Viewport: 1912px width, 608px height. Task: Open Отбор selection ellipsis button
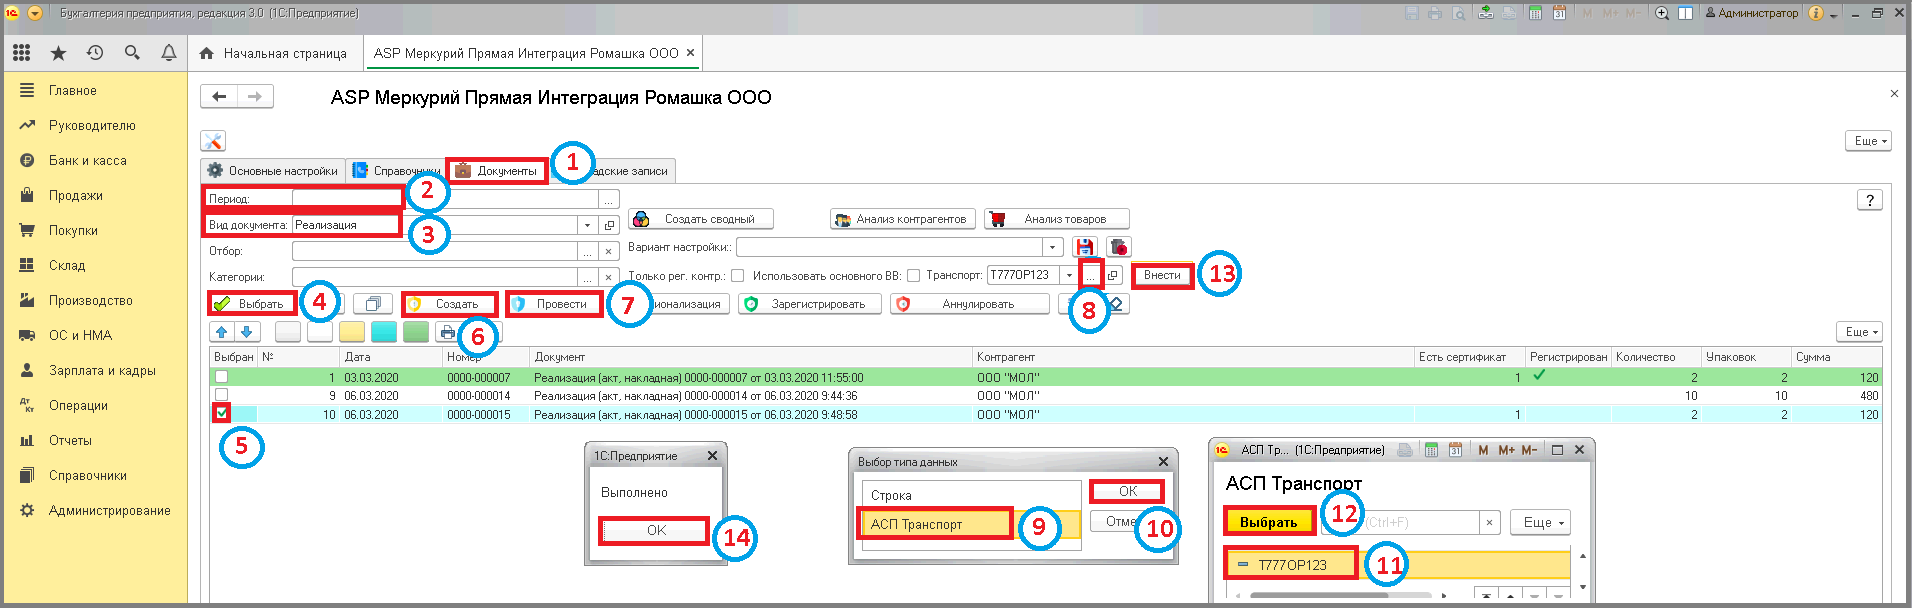(588, 251)
